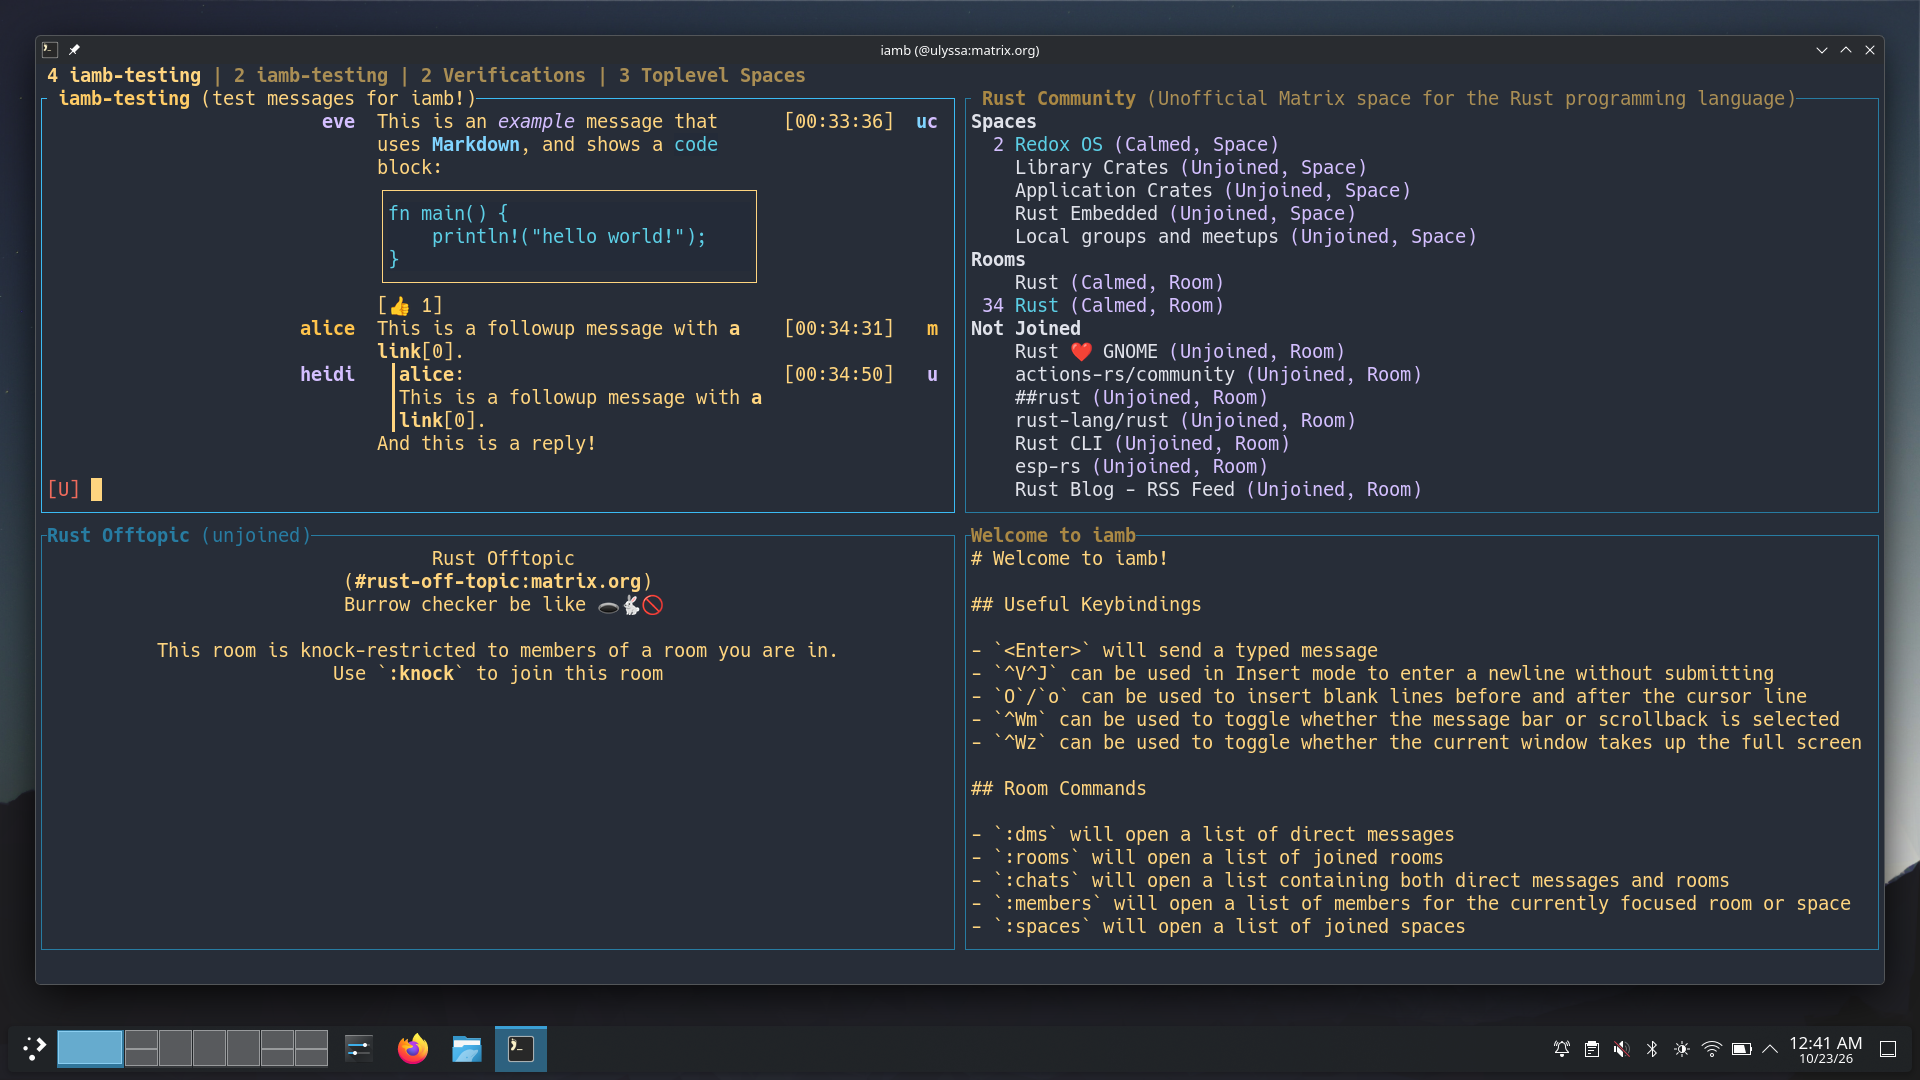Open the clock showing 12:41 AM
This screenshot has height=1080, width=1920.
(1826, 1049)
